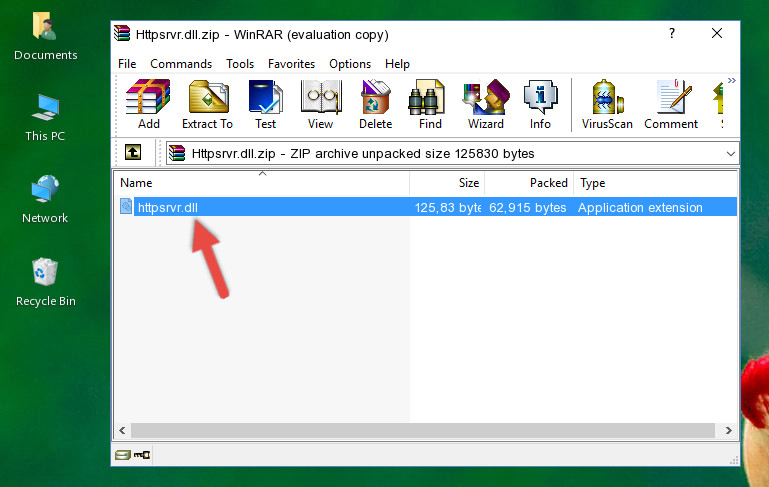Click the horizontal scrollbar right arrow

click(729, 430)
